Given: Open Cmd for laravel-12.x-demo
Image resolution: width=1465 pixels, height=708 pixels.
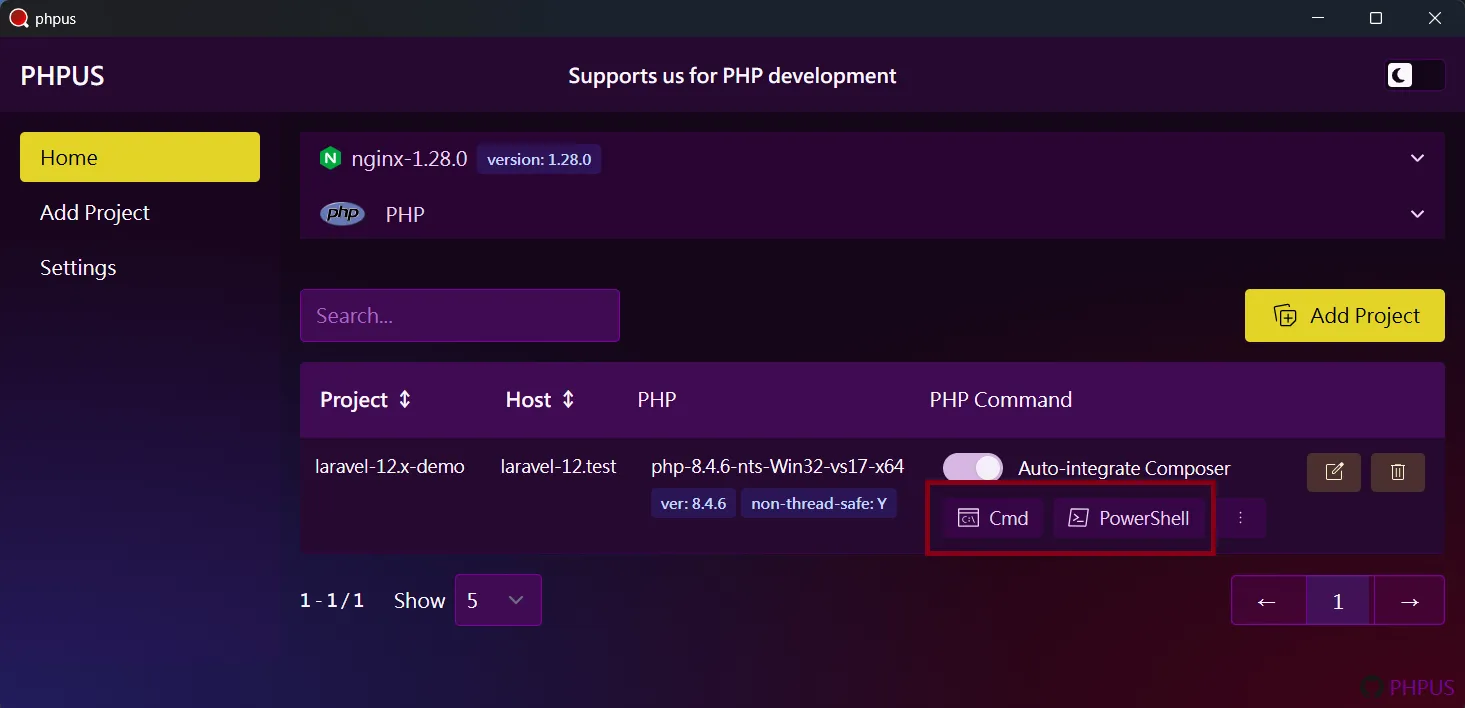Looking at the screenshot, I should click(993, 518).
